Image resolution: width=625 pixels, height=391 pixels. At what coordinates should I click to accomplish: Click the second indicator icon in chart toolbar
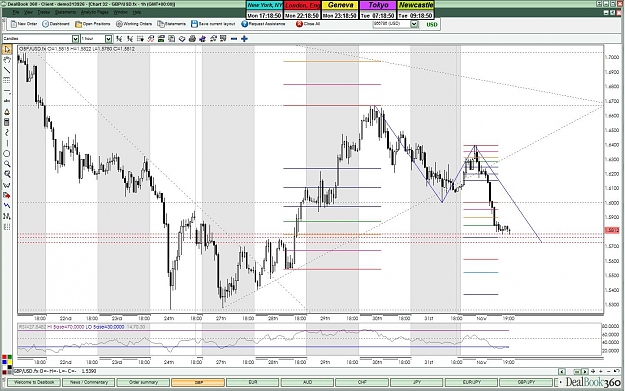click(130, 39)
